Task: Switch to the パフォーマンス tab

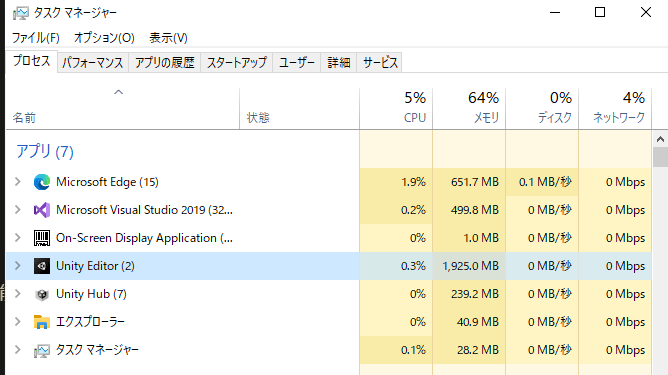Action: [x=92, y=63]
